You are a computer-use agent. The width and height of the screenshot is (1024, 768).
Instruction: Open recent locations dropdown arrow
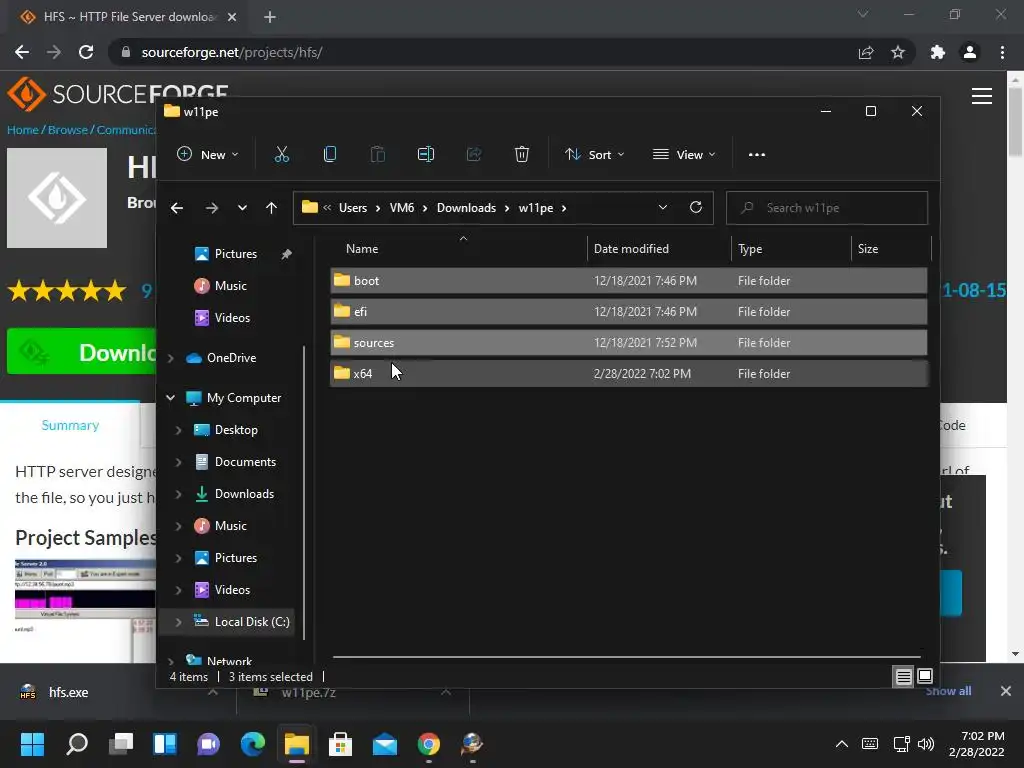point(242,208)
